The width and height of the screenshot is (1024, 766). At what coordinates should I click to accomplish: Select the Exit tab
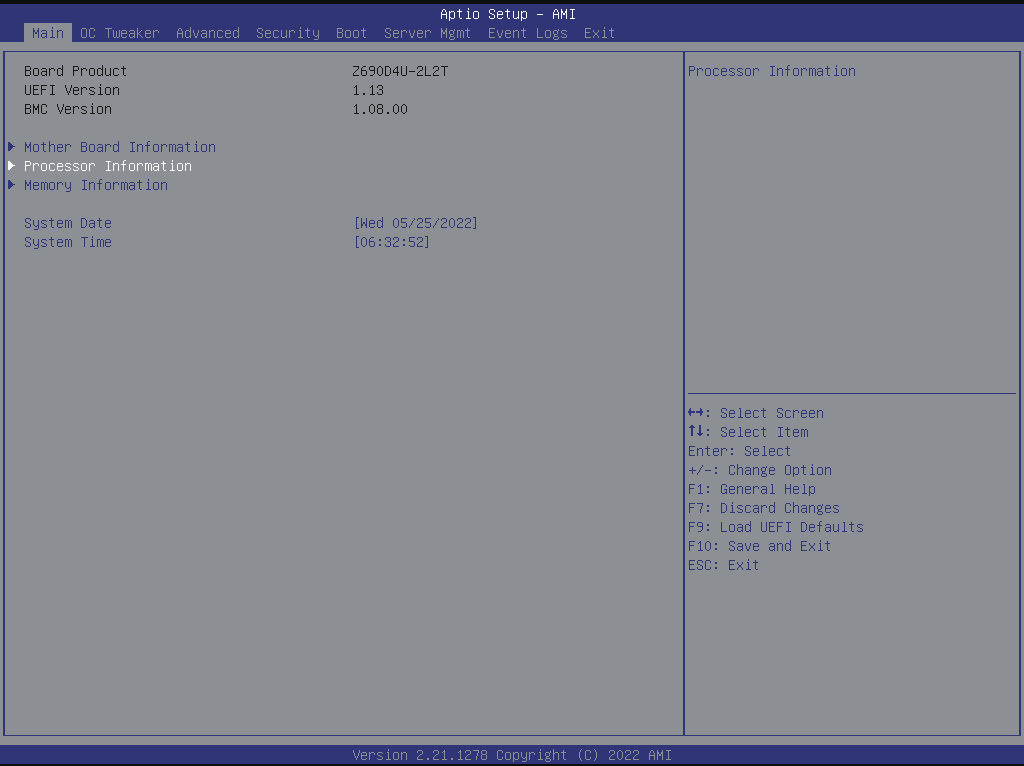[599, 33]
